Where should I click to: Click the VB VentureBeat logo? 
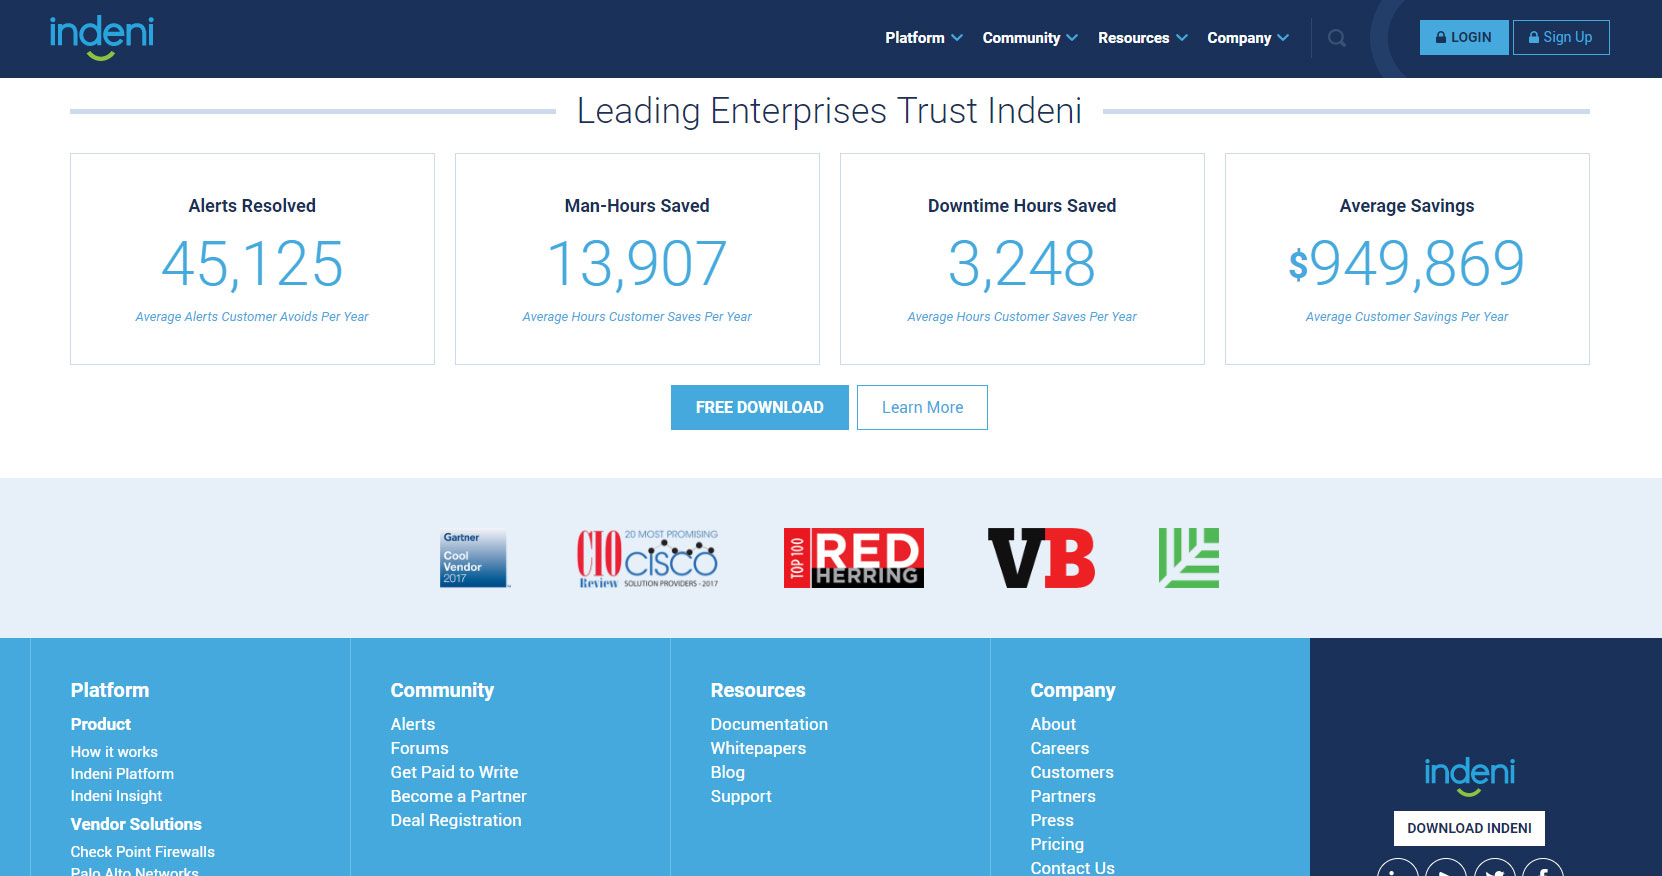tap(1041, 558)
